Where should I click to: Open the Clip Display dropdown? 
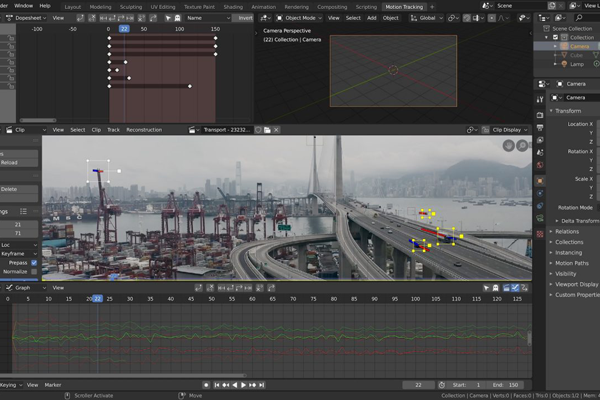click(505, 130)
